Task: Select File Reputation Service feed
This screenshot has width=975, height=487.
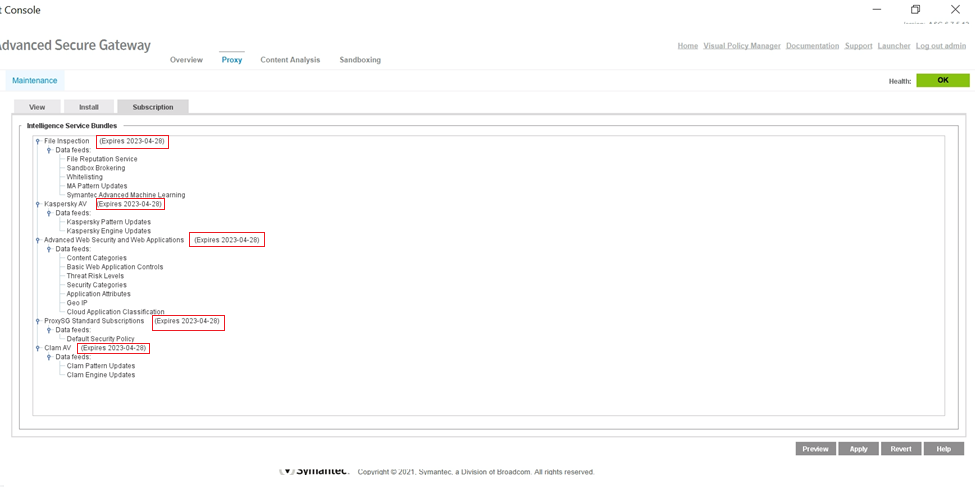Action: click(102, 159)
